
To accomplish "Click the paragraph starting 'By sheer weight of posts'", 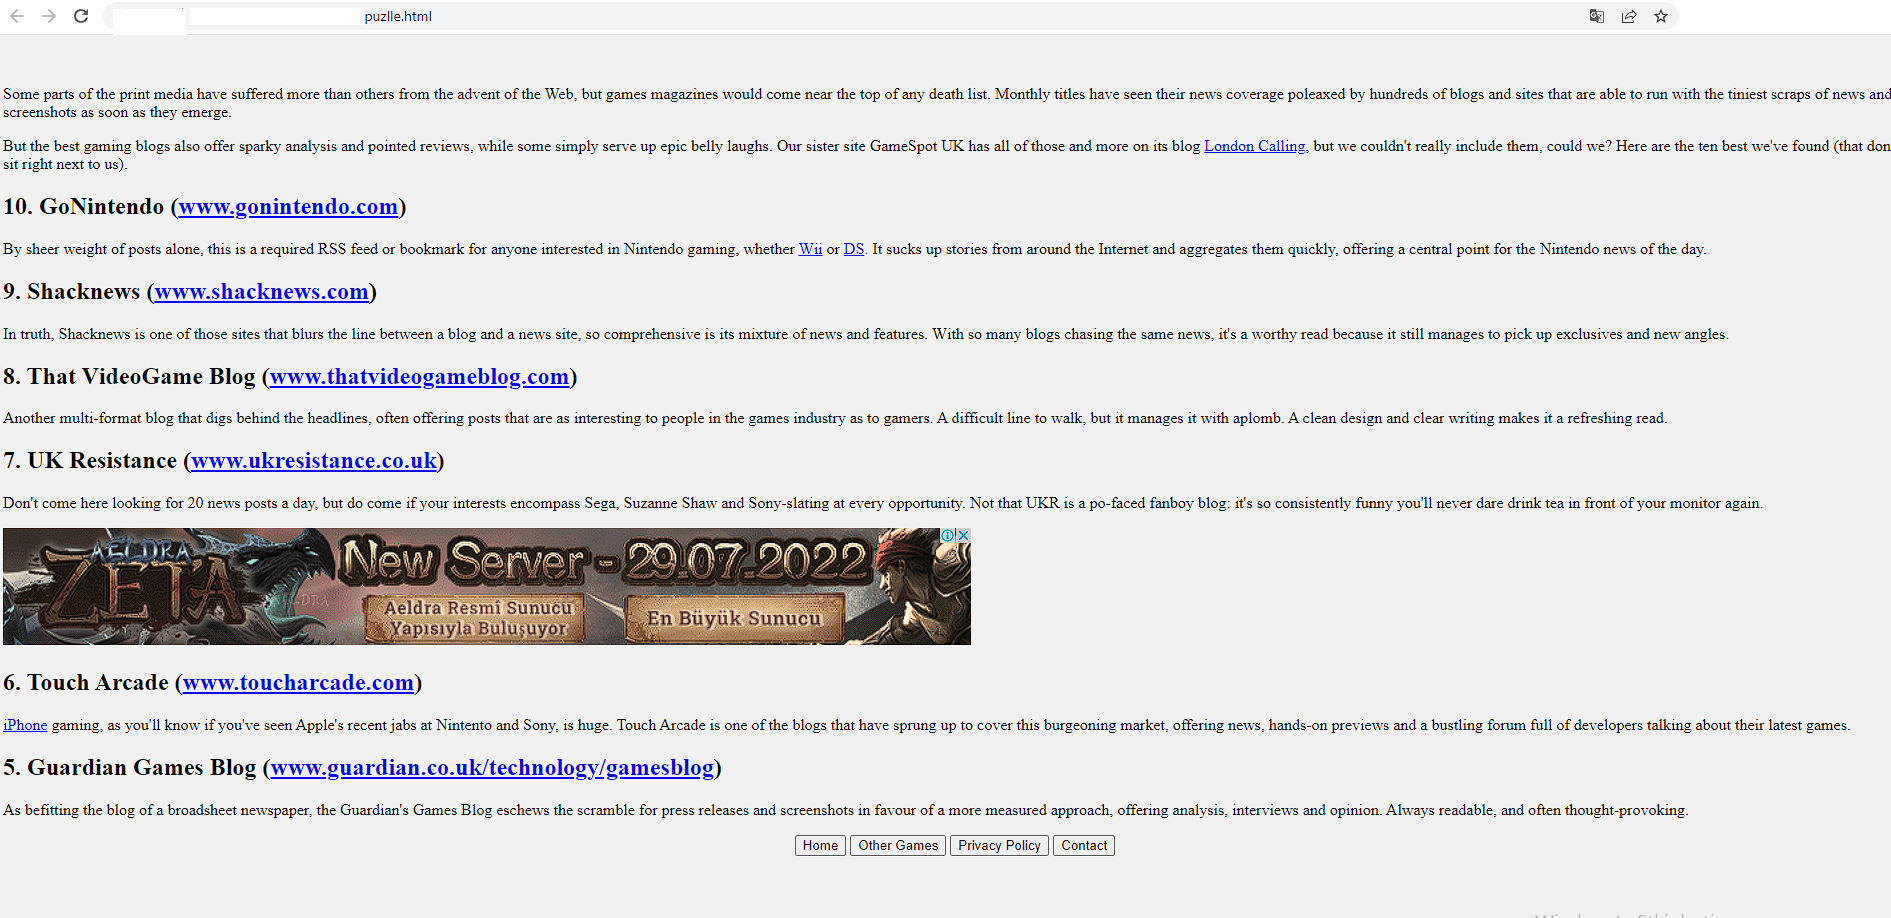I will [855, 249].
